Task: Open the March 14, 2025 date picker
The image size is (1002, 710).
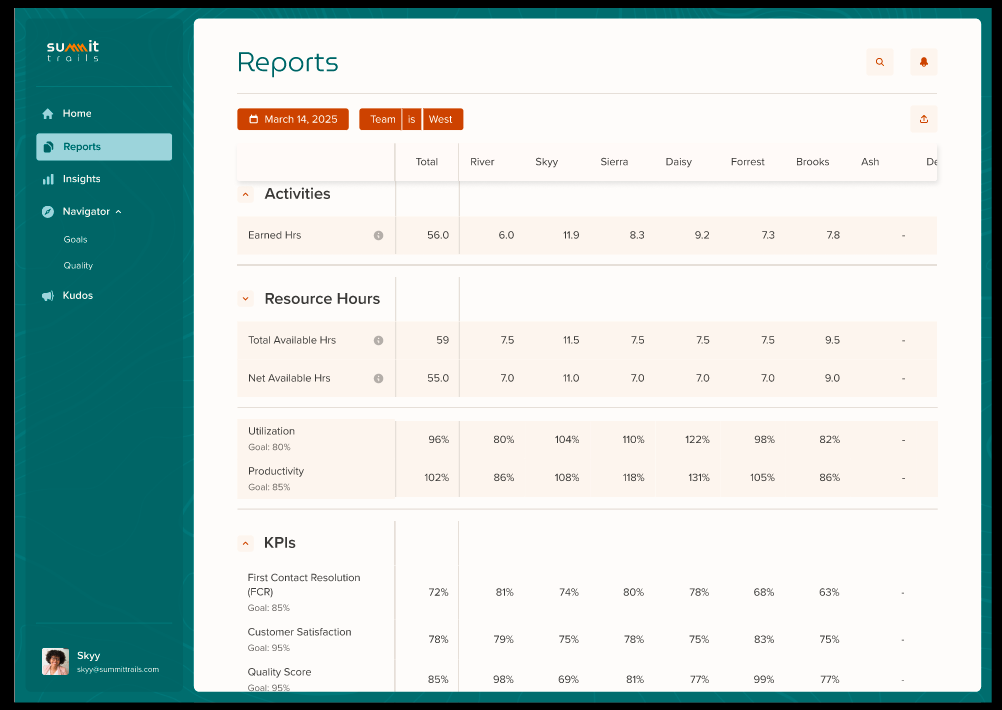Action: tap(293, 119)
